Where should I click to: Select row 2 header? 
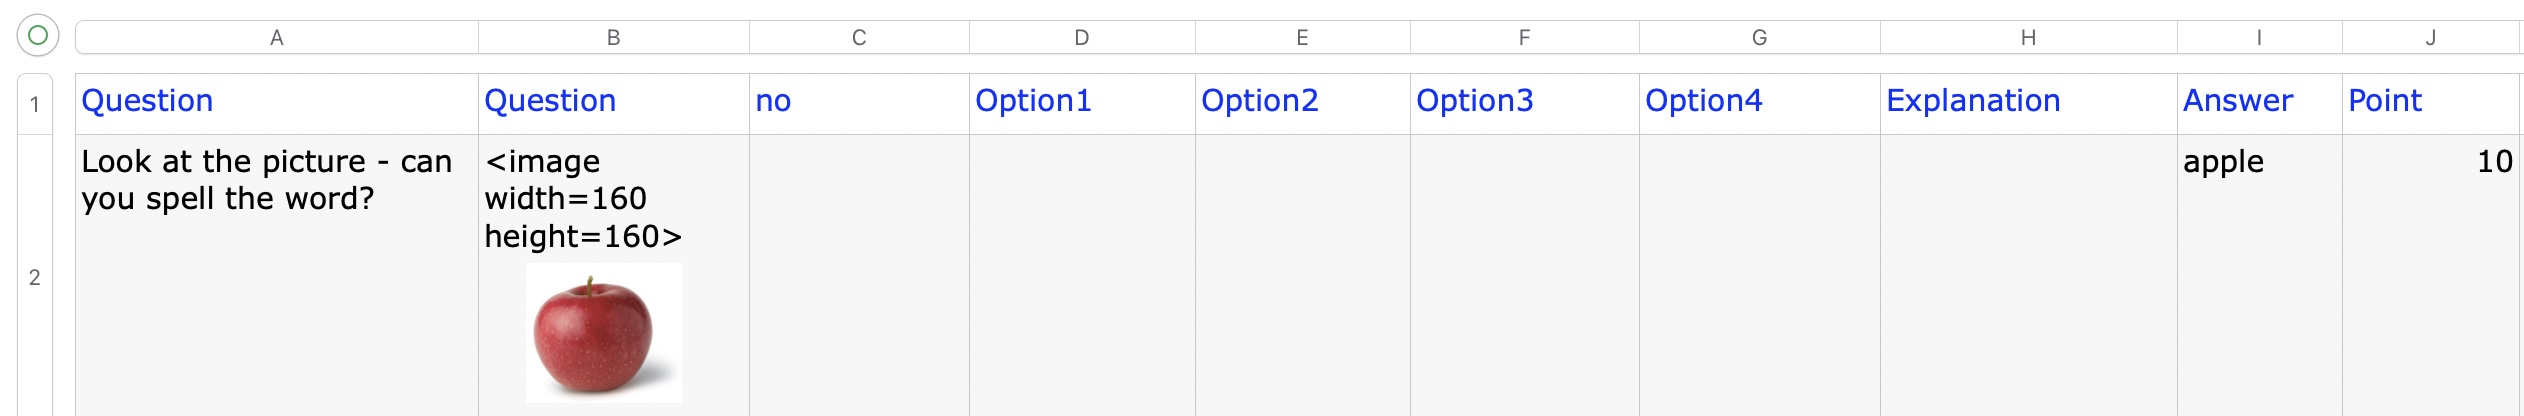35,277
